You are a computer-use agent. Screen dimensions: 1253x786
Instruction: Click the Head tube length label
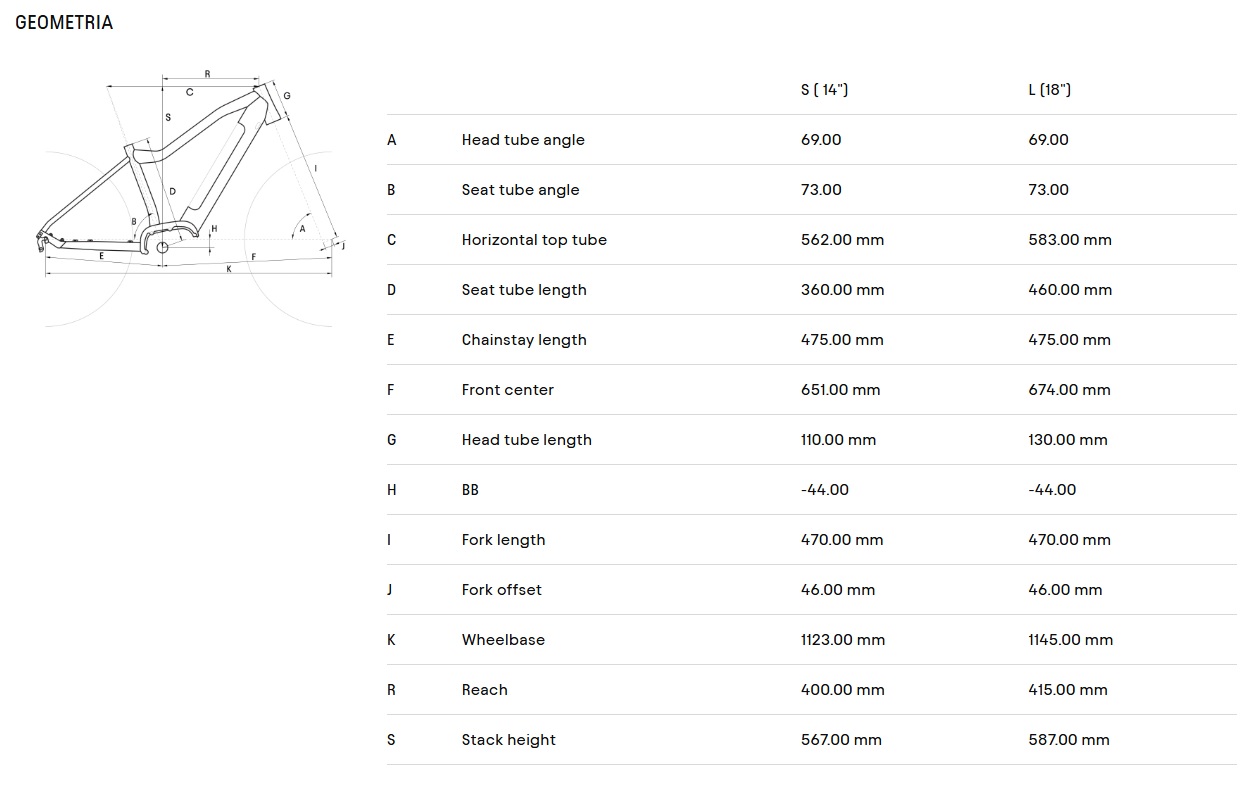[x=526, y=440]
